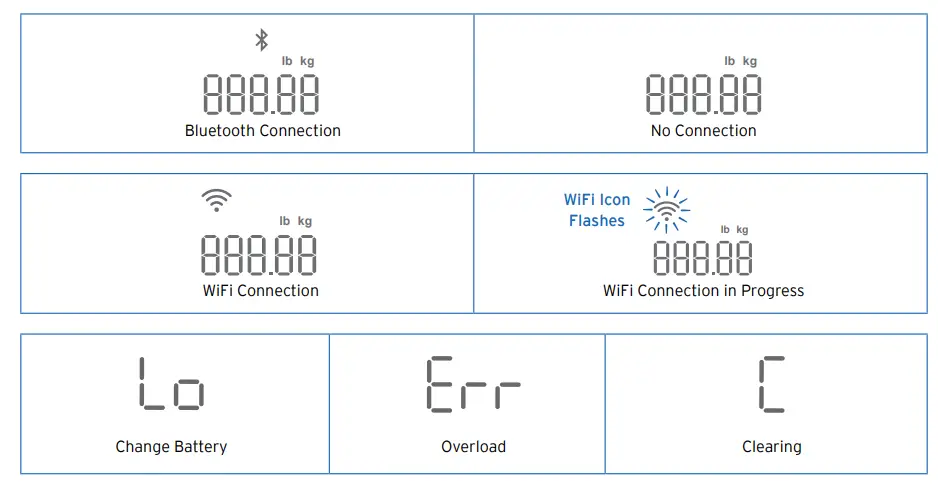Click the No Connection label

[704, 131]
